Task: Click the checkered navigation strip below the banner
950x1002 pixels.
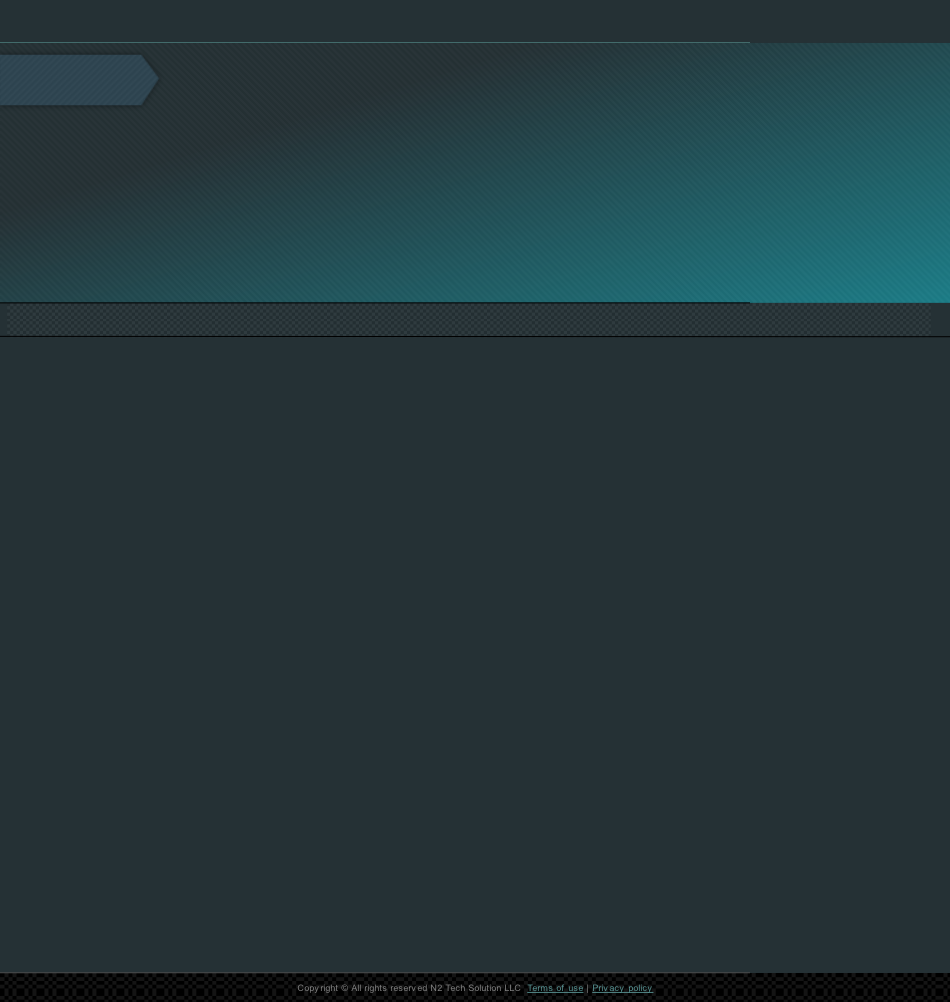Action: (469, 319)
